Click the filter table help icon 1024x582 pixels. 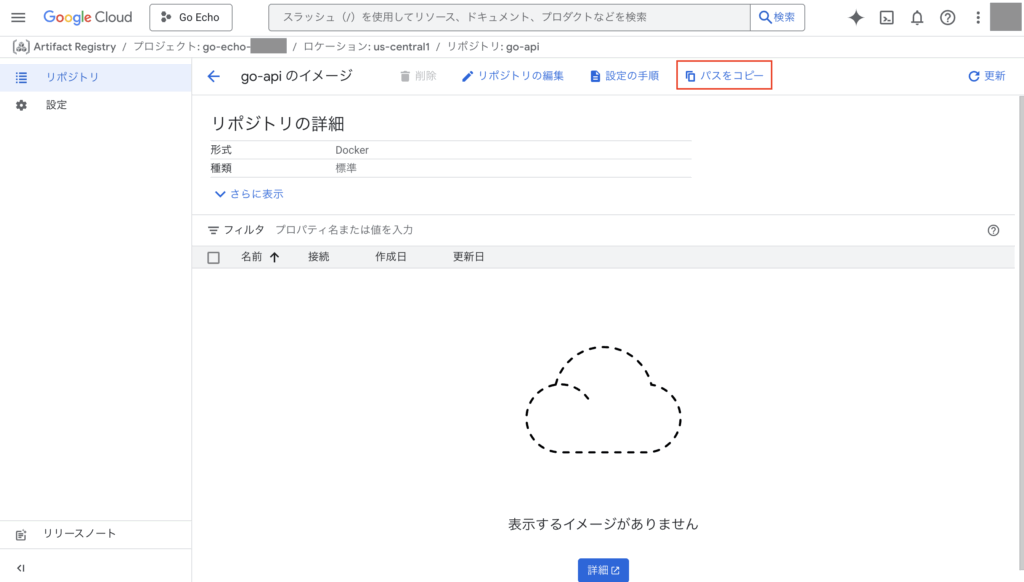[x=993, y=230]
